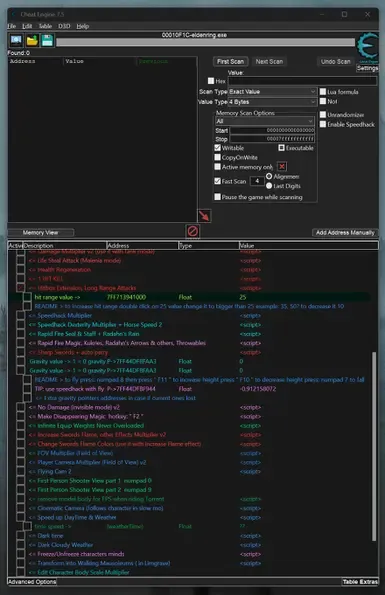Activate No Damage (invisible mode) v2 checkbox

(20, 407)
